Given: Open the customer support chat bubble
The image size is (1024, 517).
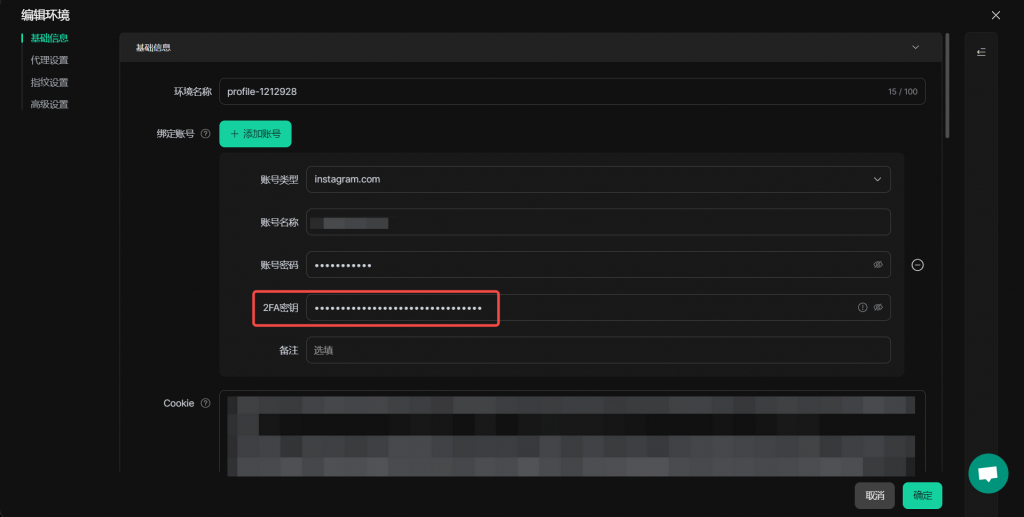Looking at the screenshot, I should click(987, 474).
